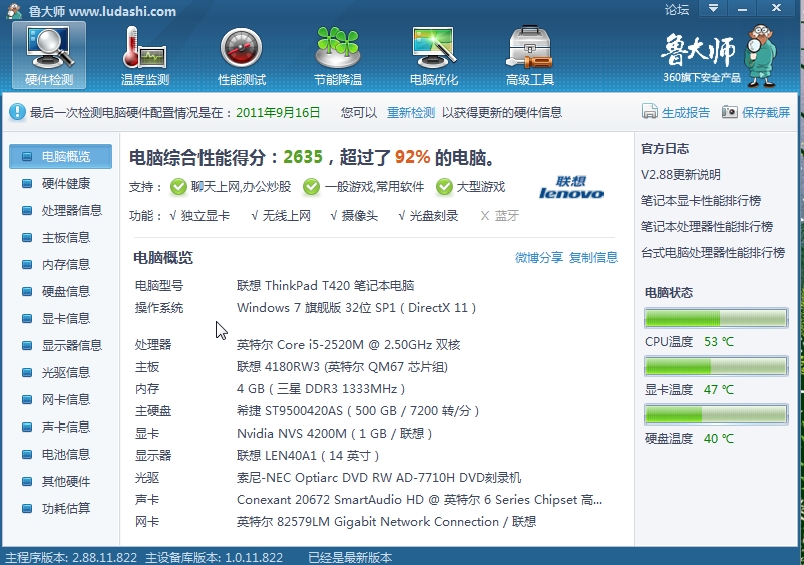The height and width of the screenshot is (565, 804).
Task: Click the 独立显卡 feature label
Action: point(205,216)
